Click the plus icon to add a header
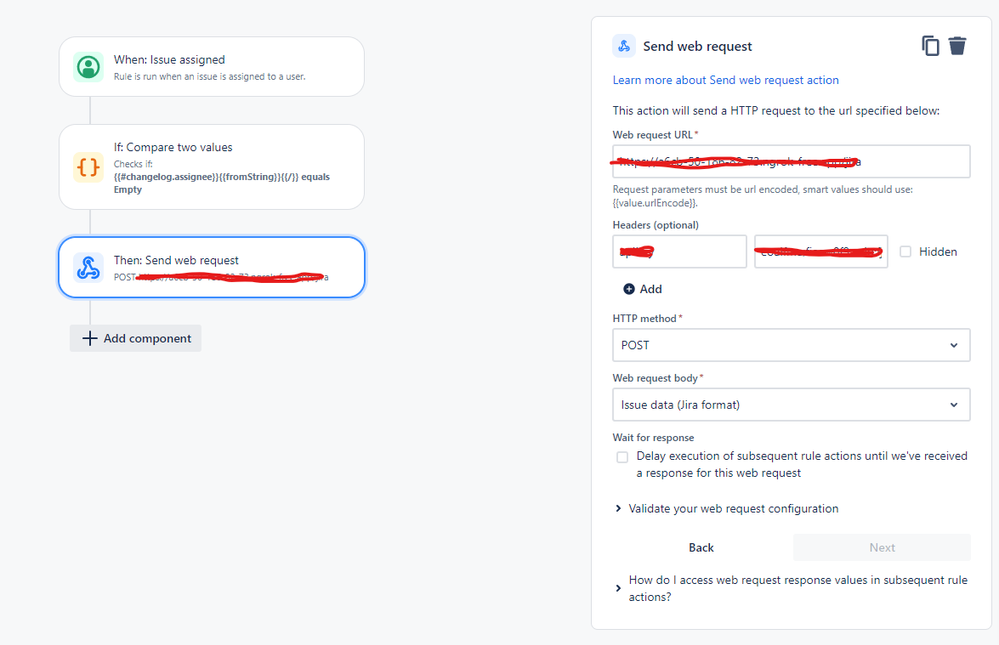The width and height of the screenshot is (999, 645). [x=629, y=289]
